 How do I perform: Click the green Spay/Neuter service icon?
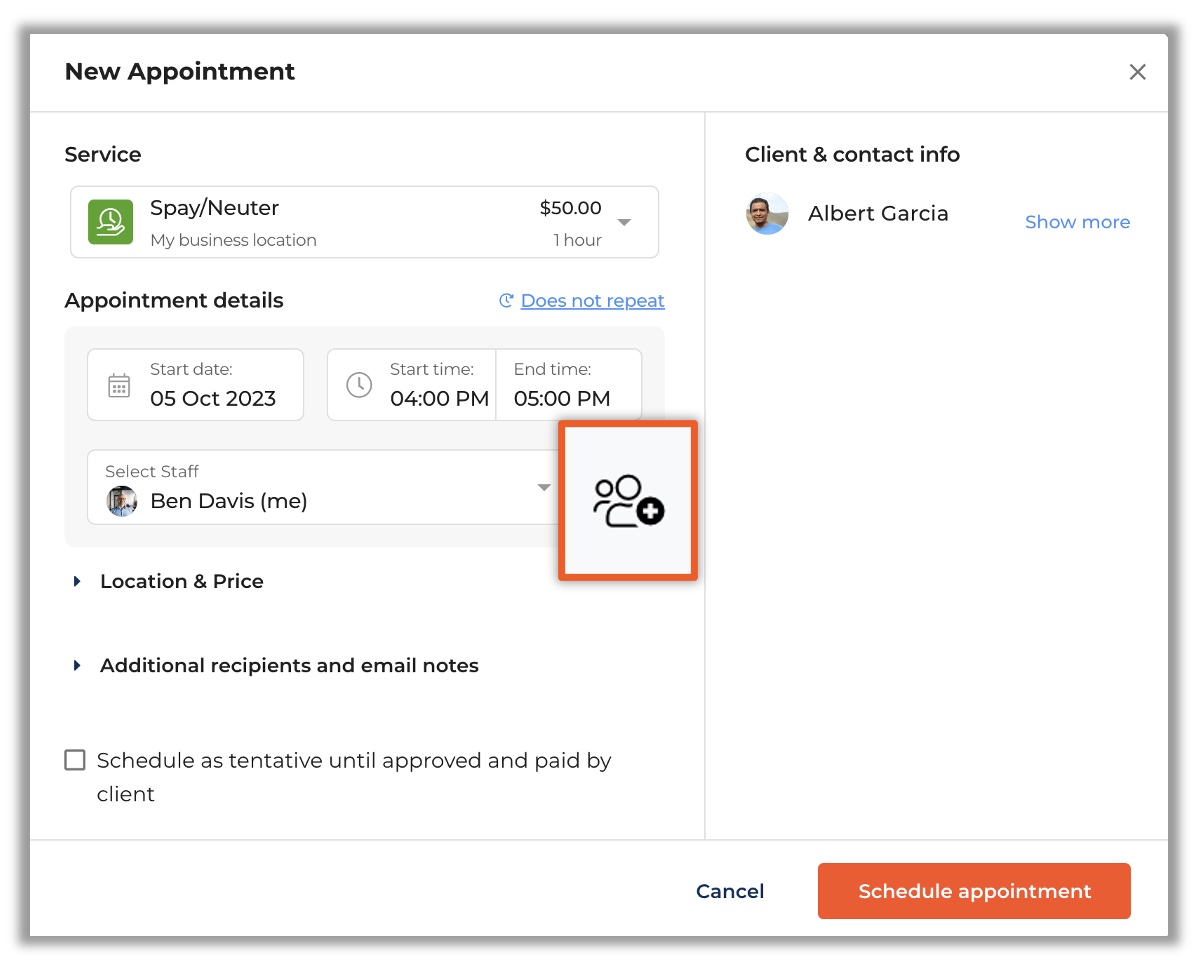(110, 222)
